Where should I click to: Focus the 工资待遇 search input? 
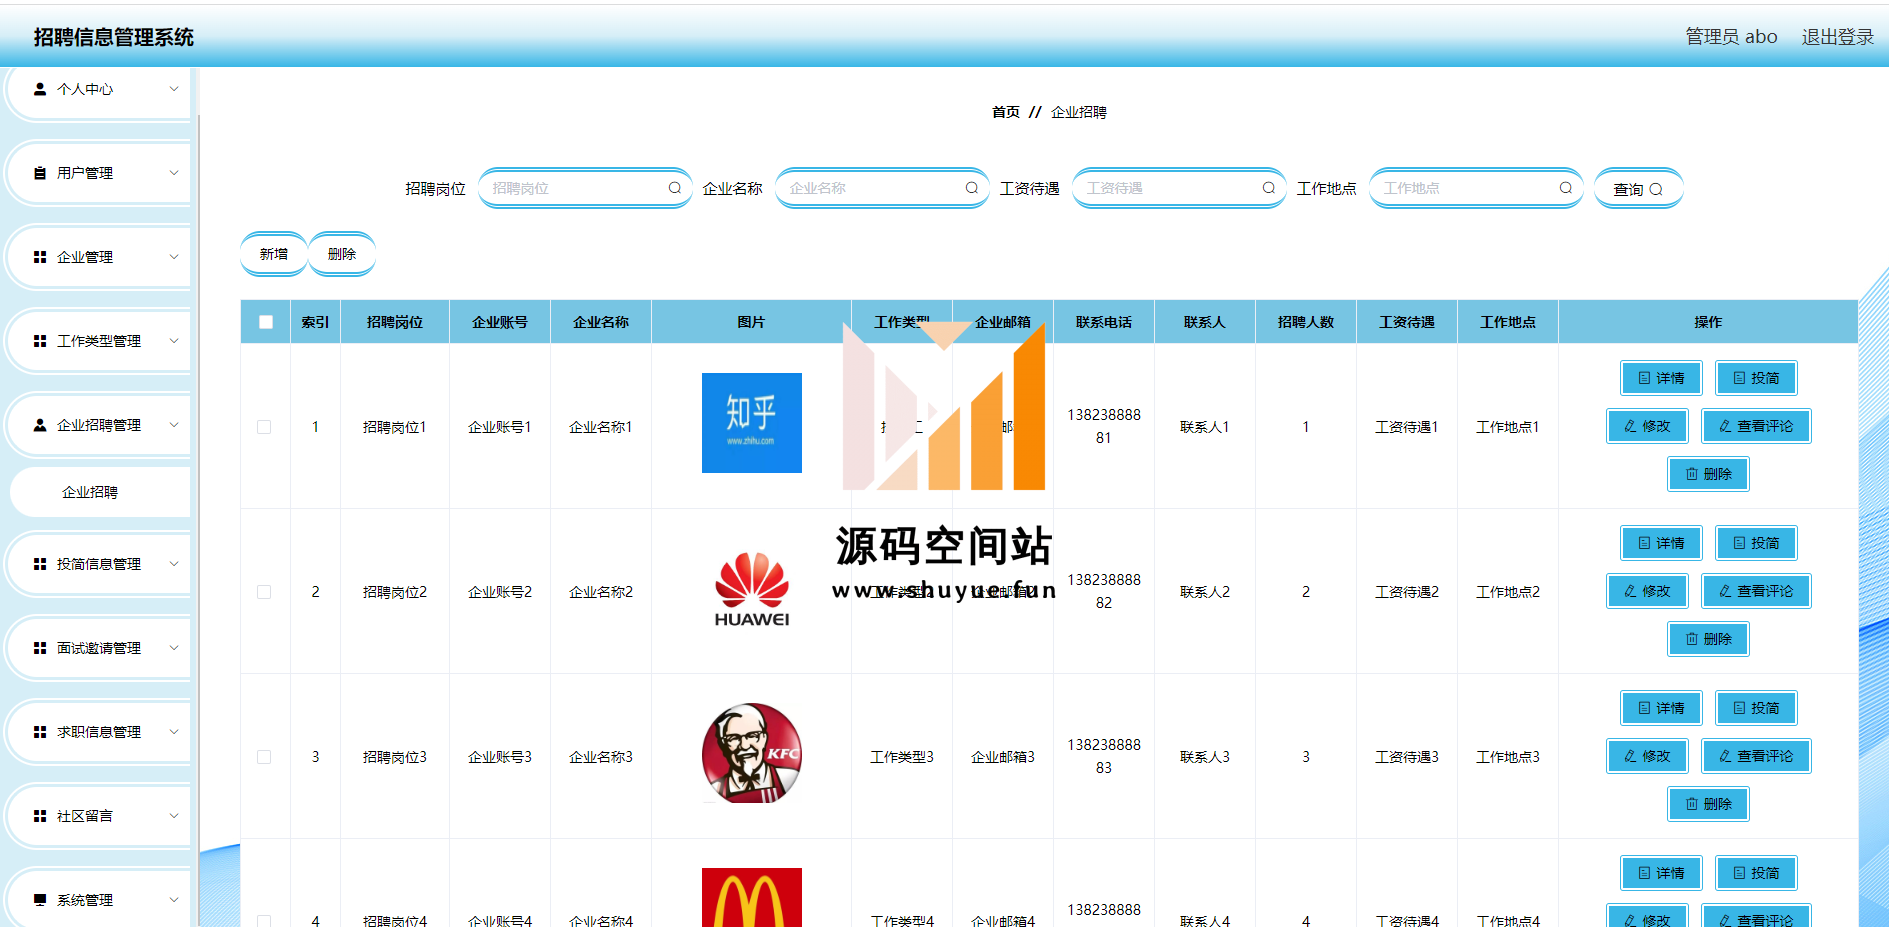[1179, 188]
